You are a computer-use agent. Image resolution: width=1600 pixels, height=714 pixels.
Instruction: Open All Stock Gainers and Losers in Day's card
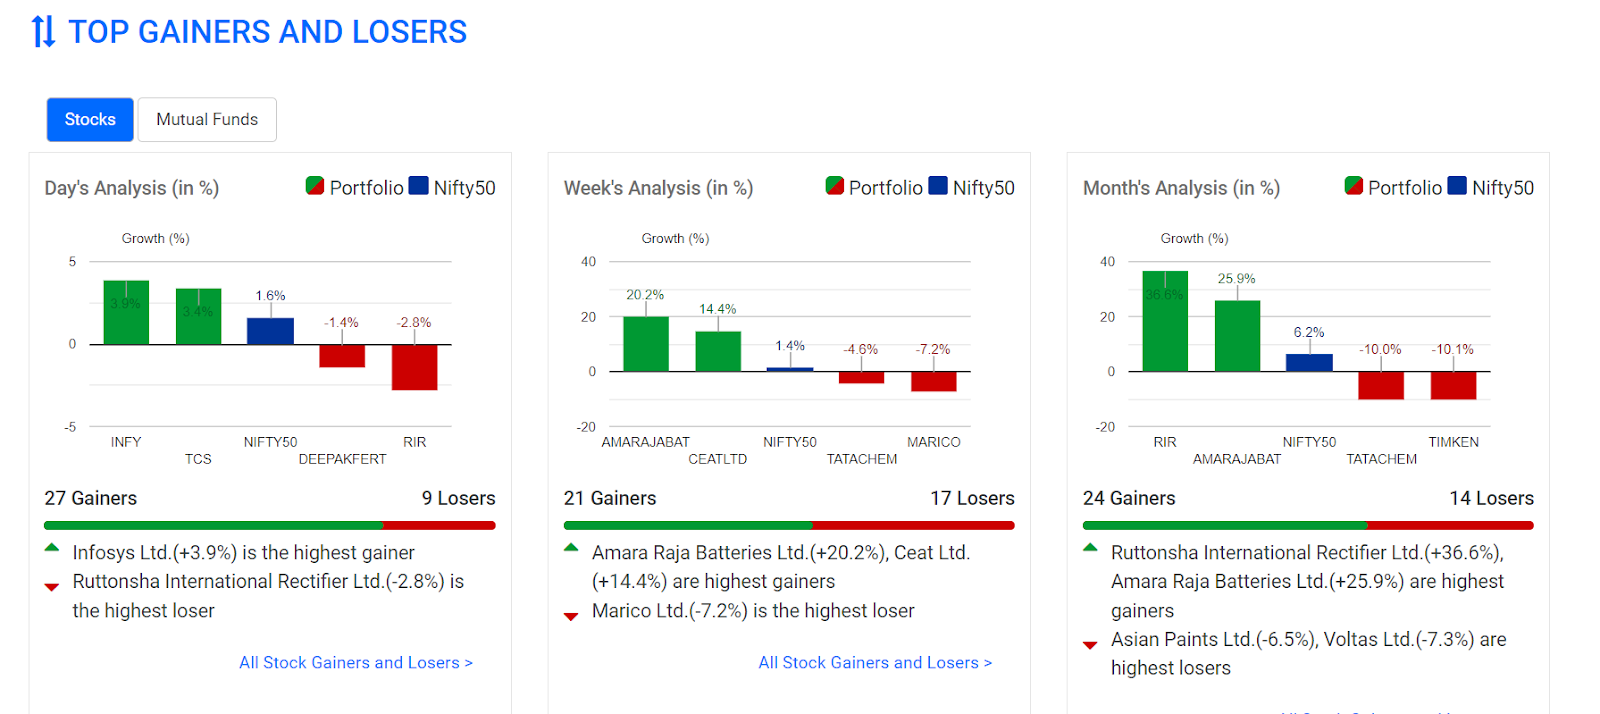tap(356, 663)
